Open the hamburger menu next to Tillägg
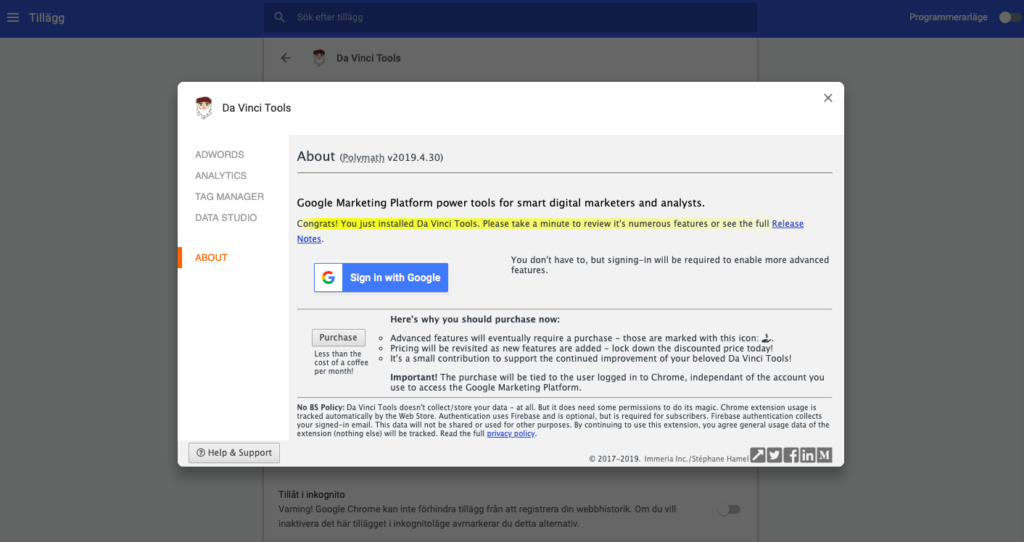The width and height of the screenshot is (1024, 542). coord(13,18)
